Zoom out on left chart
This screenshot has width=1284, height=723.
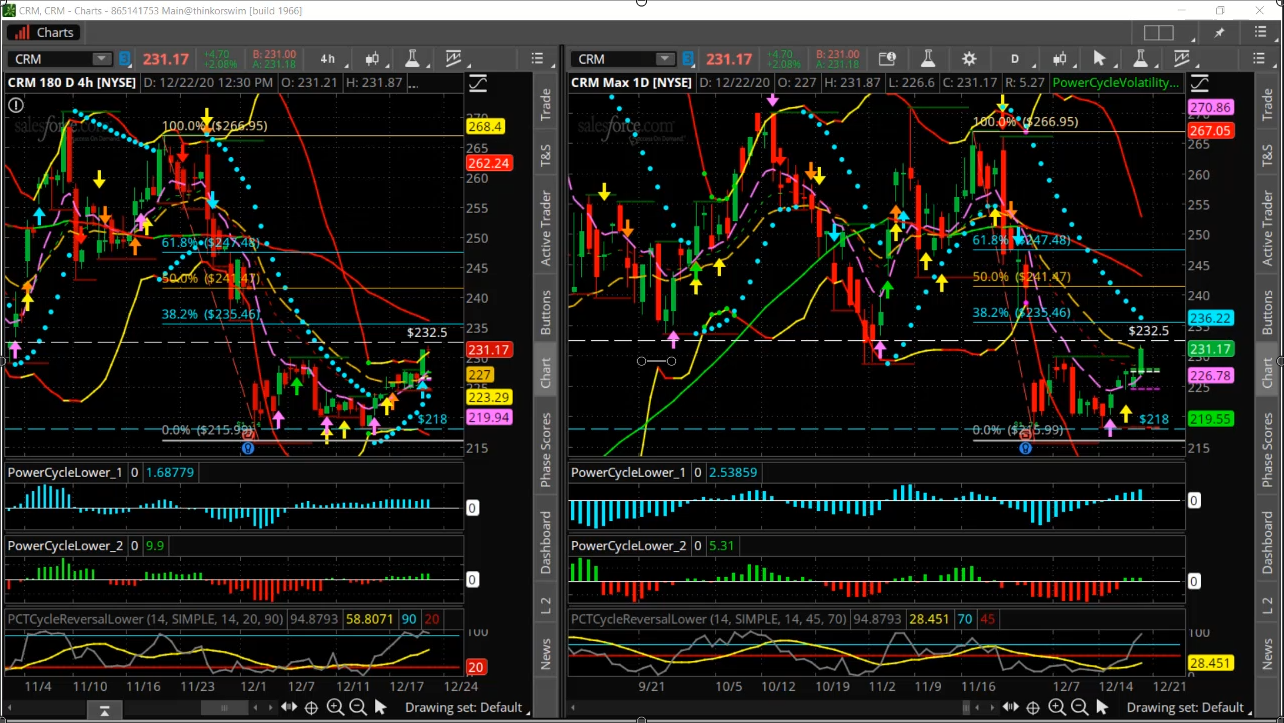pos(357,707)
